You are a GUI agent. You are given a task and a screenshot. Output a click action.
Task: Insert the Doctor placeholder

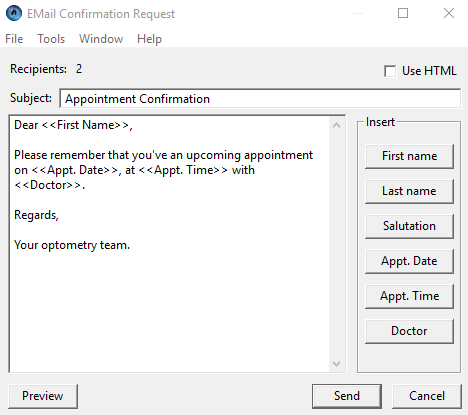[409, 331]
